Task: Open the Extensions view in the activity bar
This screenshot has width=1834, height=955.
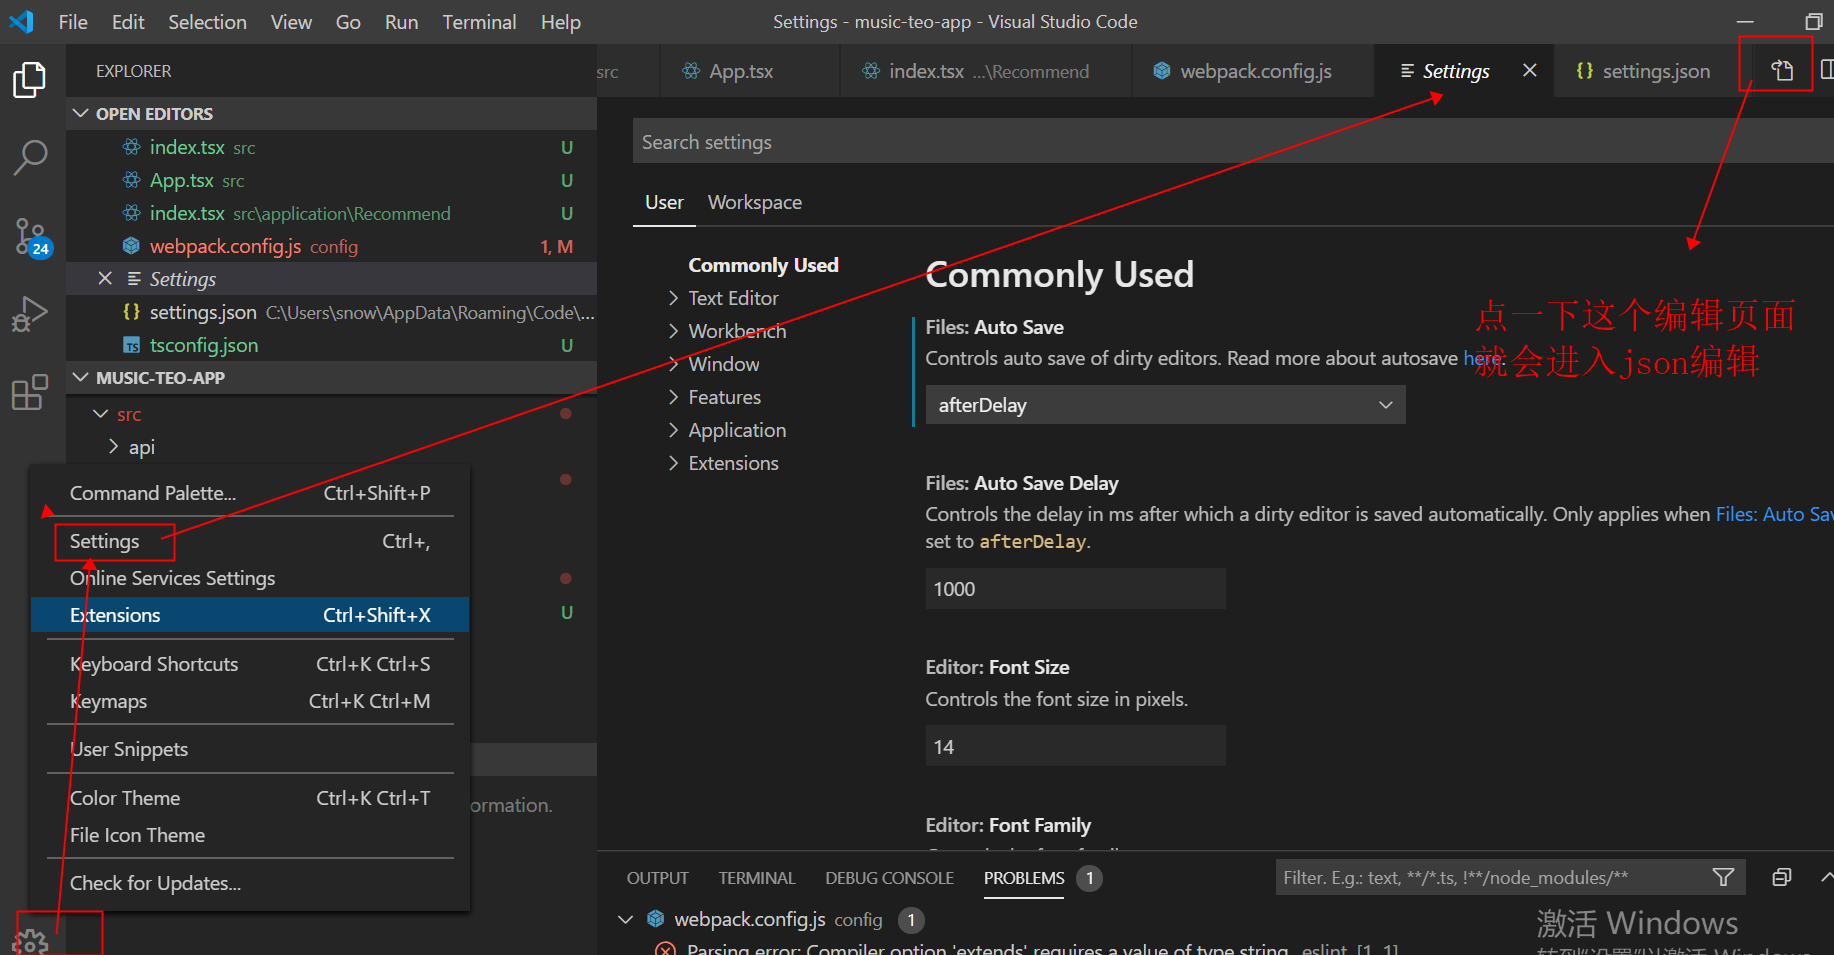Action: click(29, 392)
